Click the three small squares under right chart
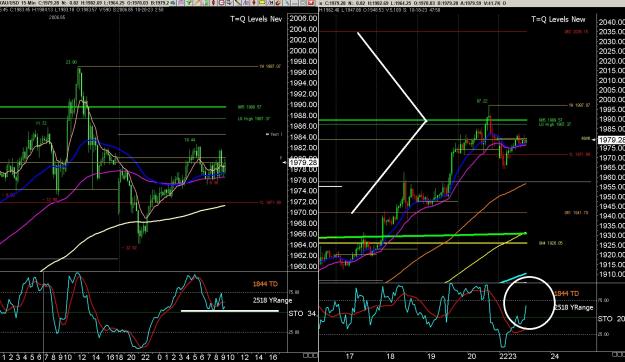The width and height of the screenshot is (625, 362). pos(619,354)
